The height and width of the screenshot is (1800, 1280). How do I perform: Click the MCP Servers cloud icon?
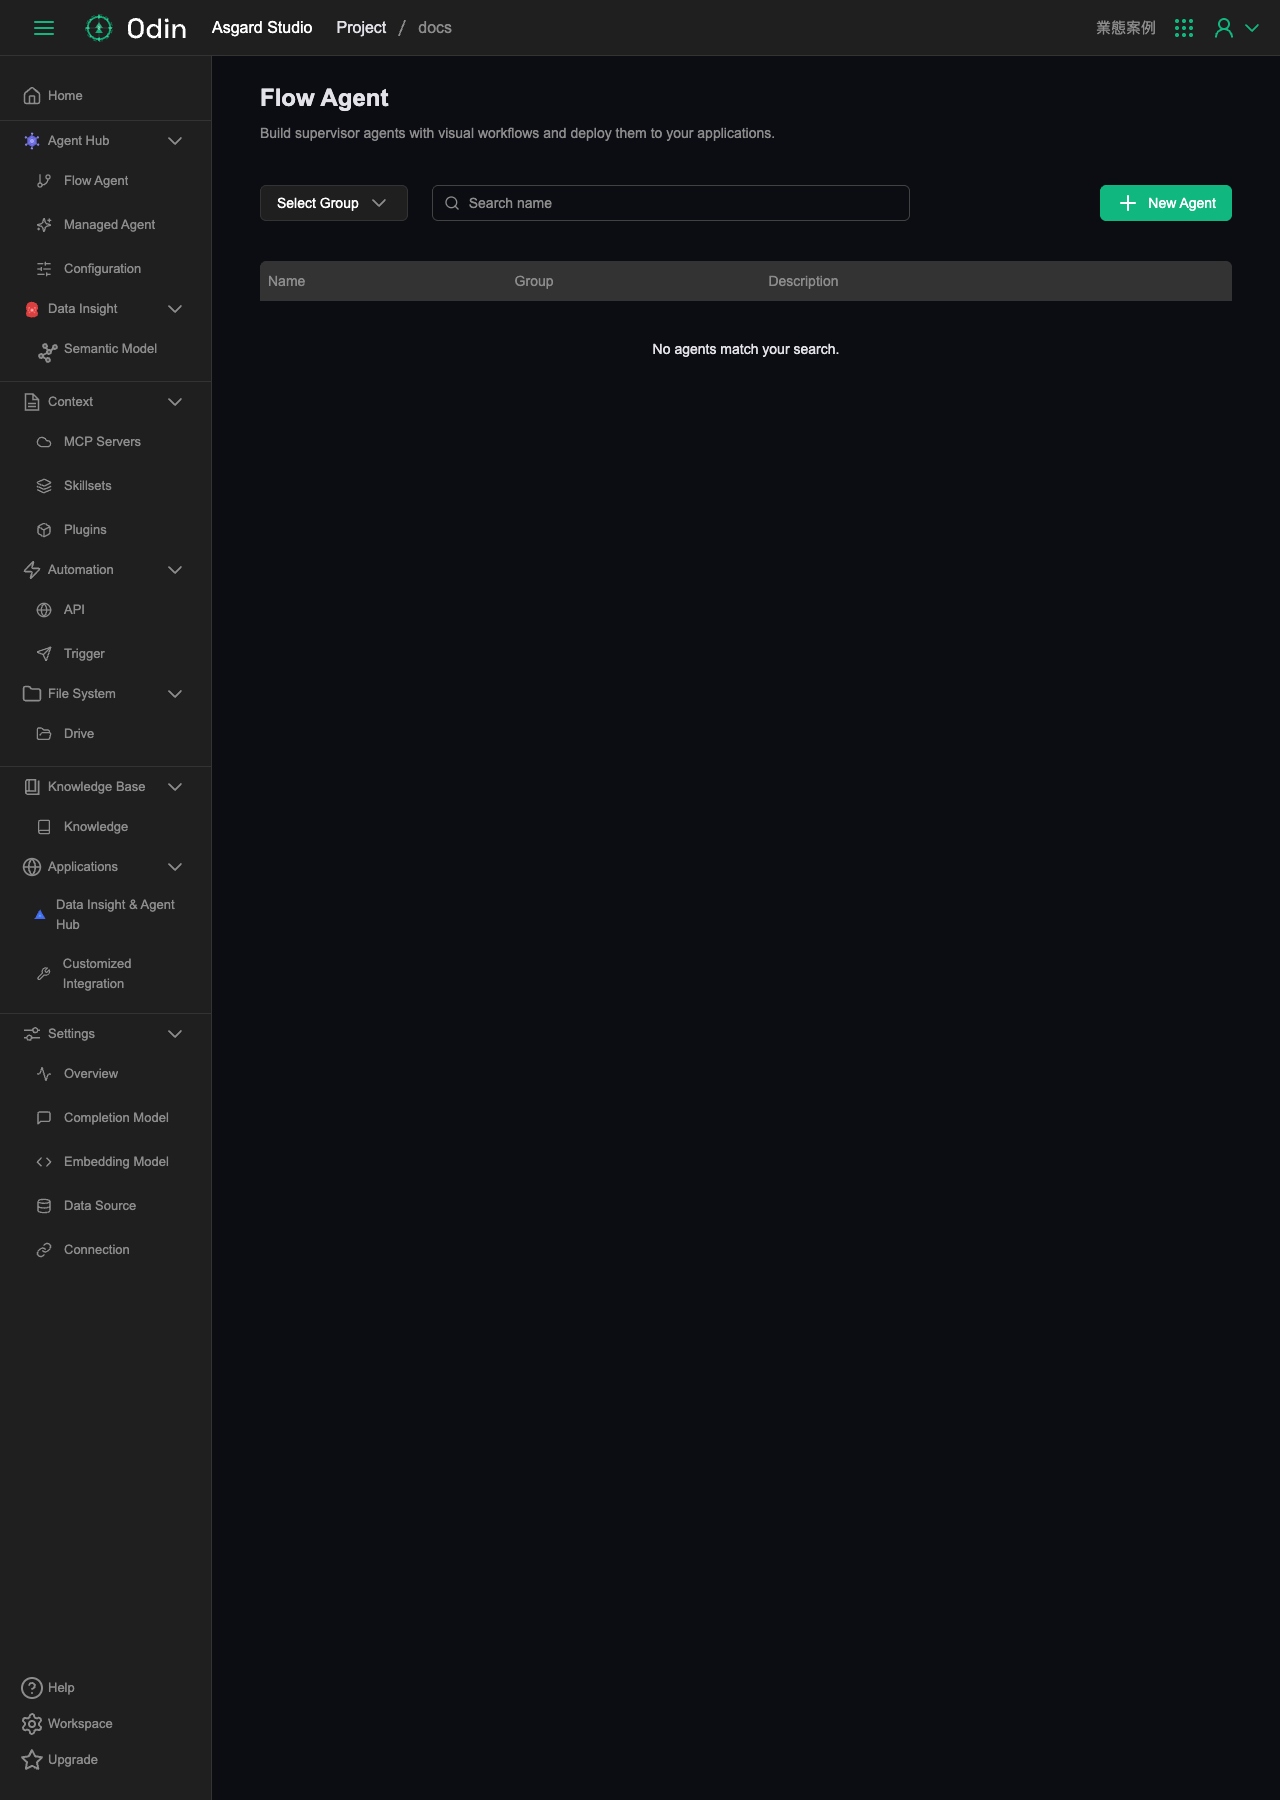(44, 442)
